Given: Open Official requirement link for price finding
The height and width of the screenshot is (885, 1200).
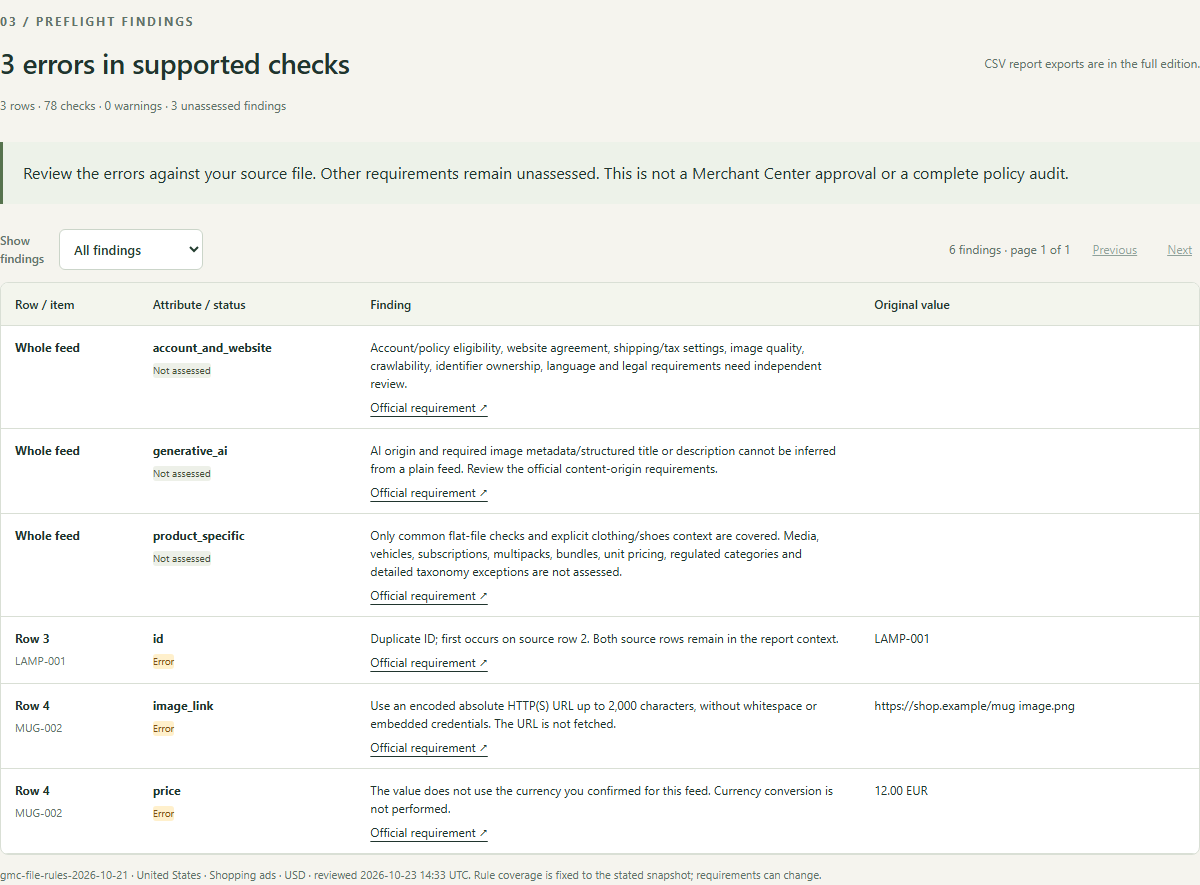Looking at the screenshot, I should tap(429, 833).
